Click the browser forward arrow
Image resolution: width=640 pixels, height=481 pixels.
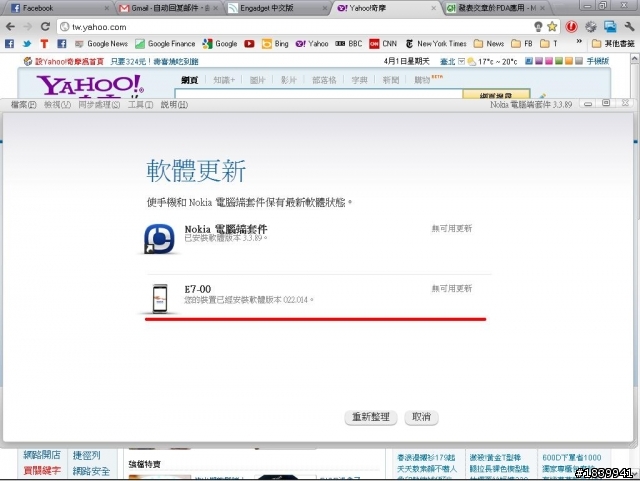click(28, 27)
